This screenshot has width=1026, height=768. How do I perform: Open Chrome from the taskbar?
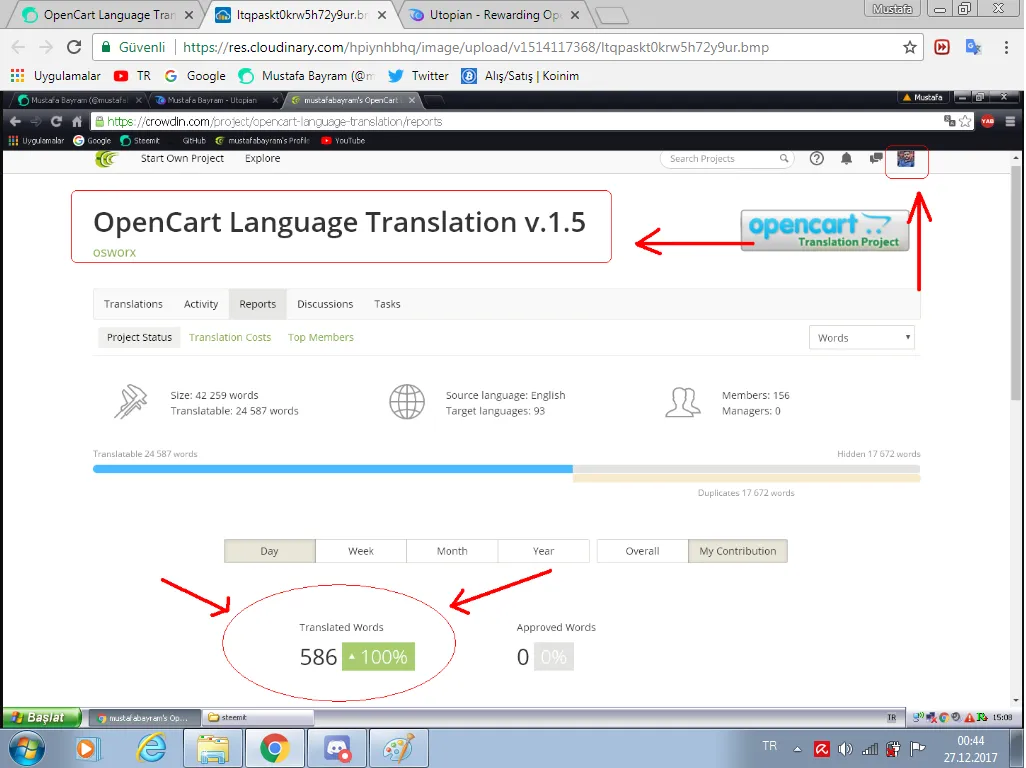(x=274, y=748)
